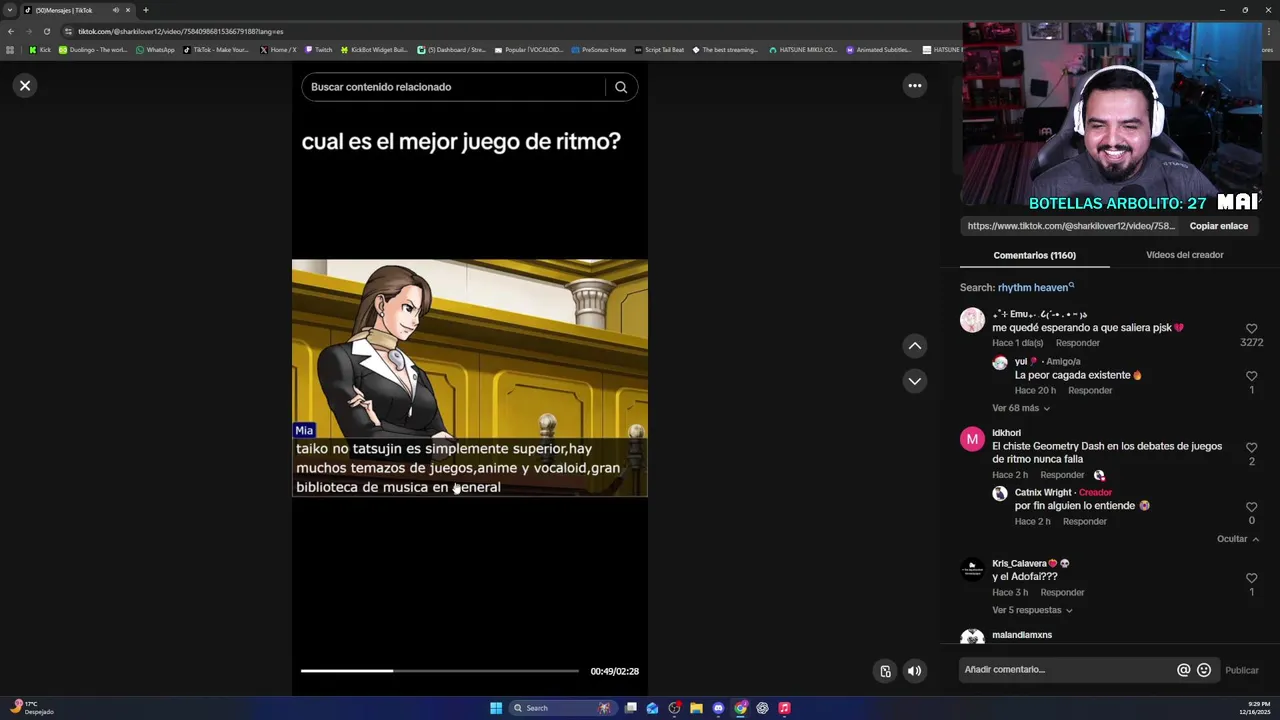Viewport: 1280px width, 720px height.
Task: Reply to Kris_Calavera with 'Responder'
Action: (x=1062, y=592)
